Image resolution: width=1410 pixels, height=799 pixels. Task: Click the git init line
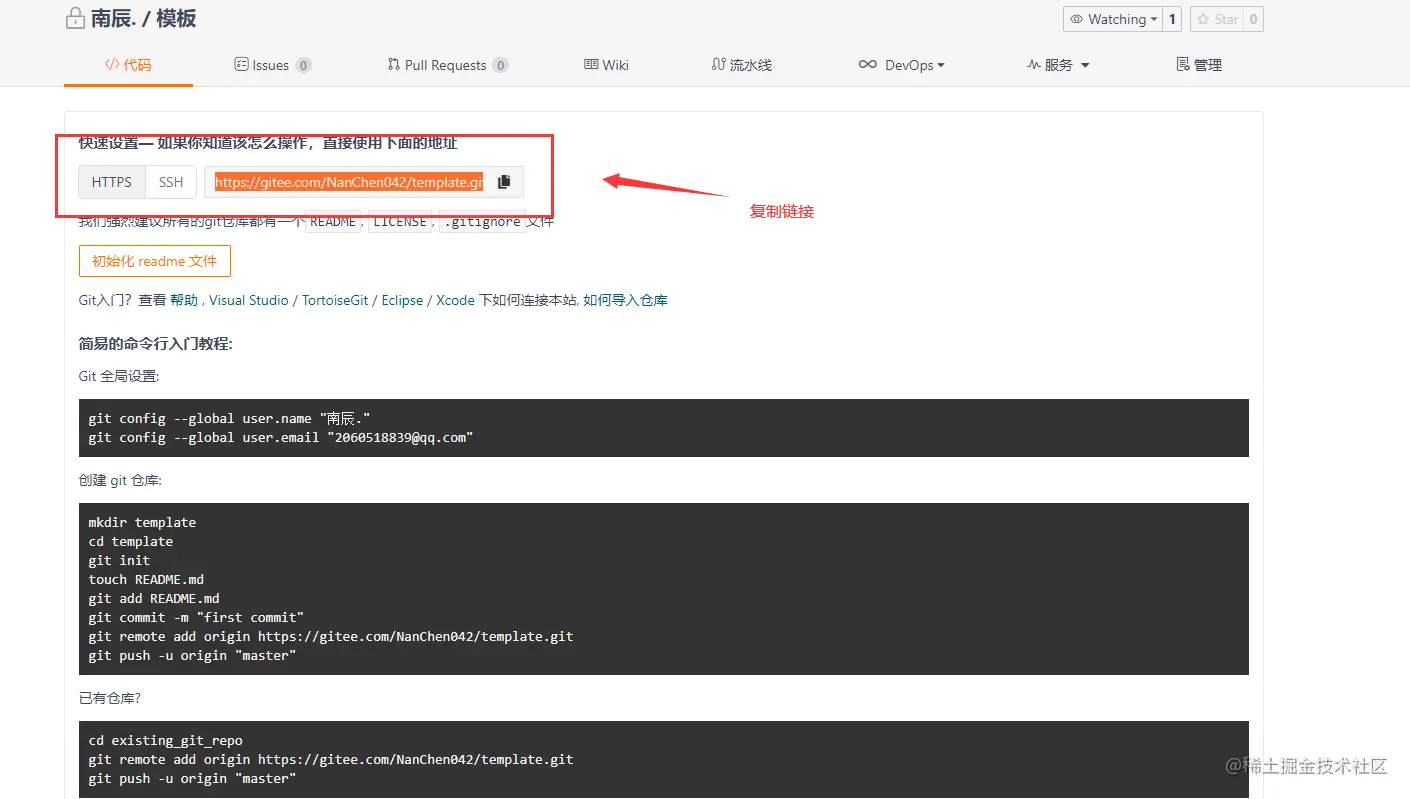pos(119,560)
